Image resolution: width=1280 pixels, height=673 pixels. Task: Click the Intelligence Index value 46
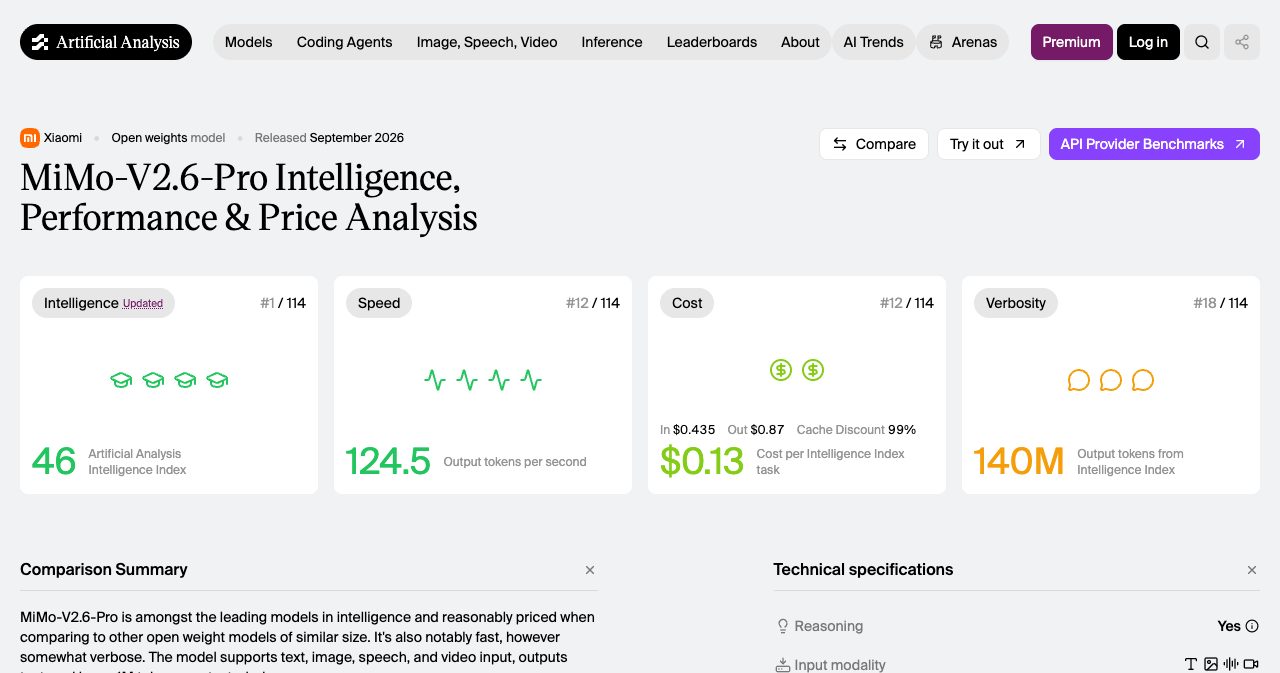54,461
